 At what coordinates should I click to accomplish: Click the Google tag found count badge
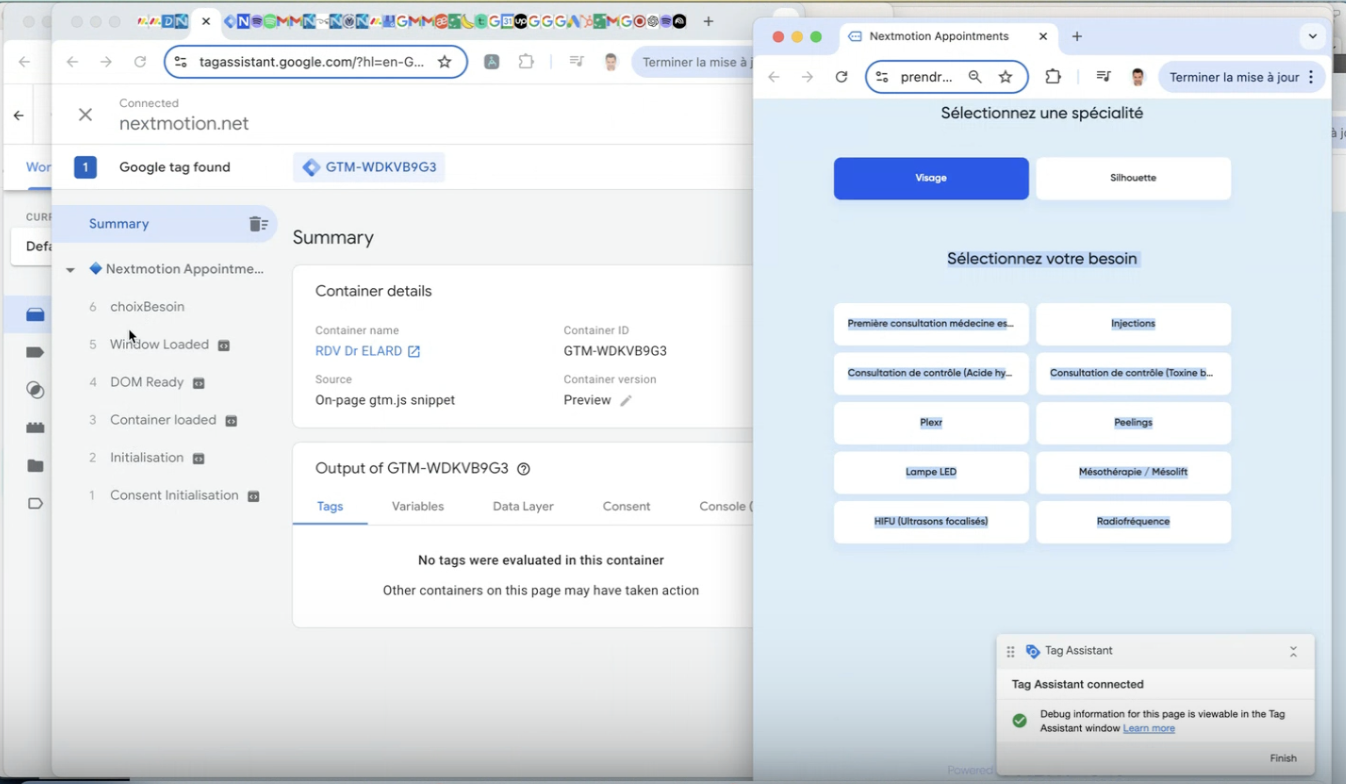(85, 167)
